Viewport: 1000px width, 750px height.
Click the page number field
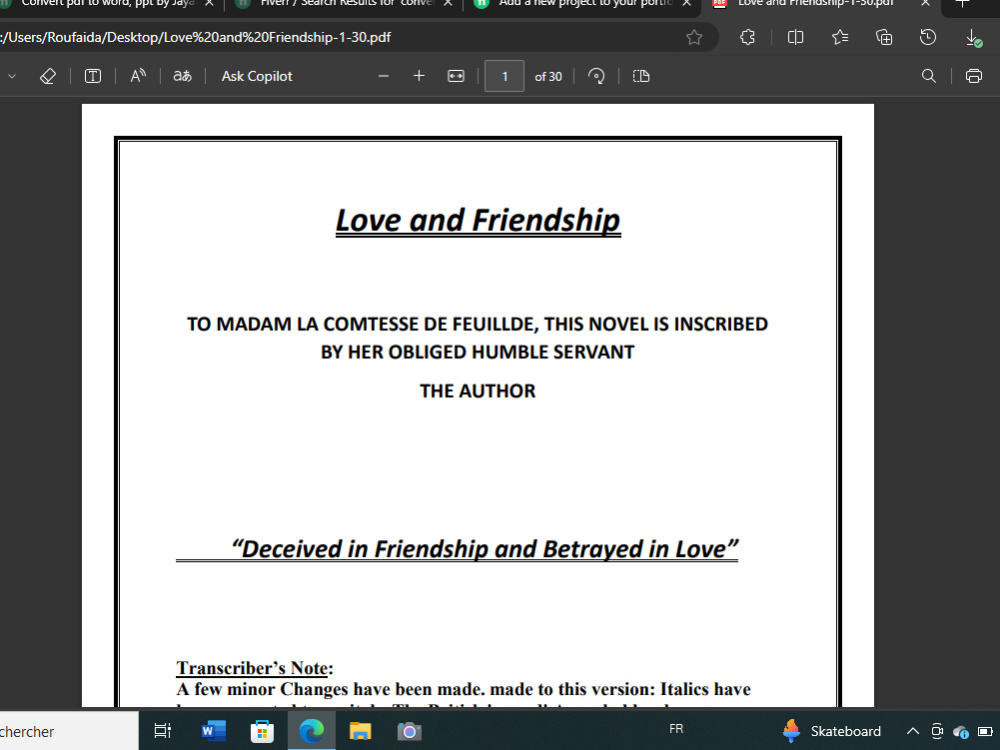coord(504,77)
